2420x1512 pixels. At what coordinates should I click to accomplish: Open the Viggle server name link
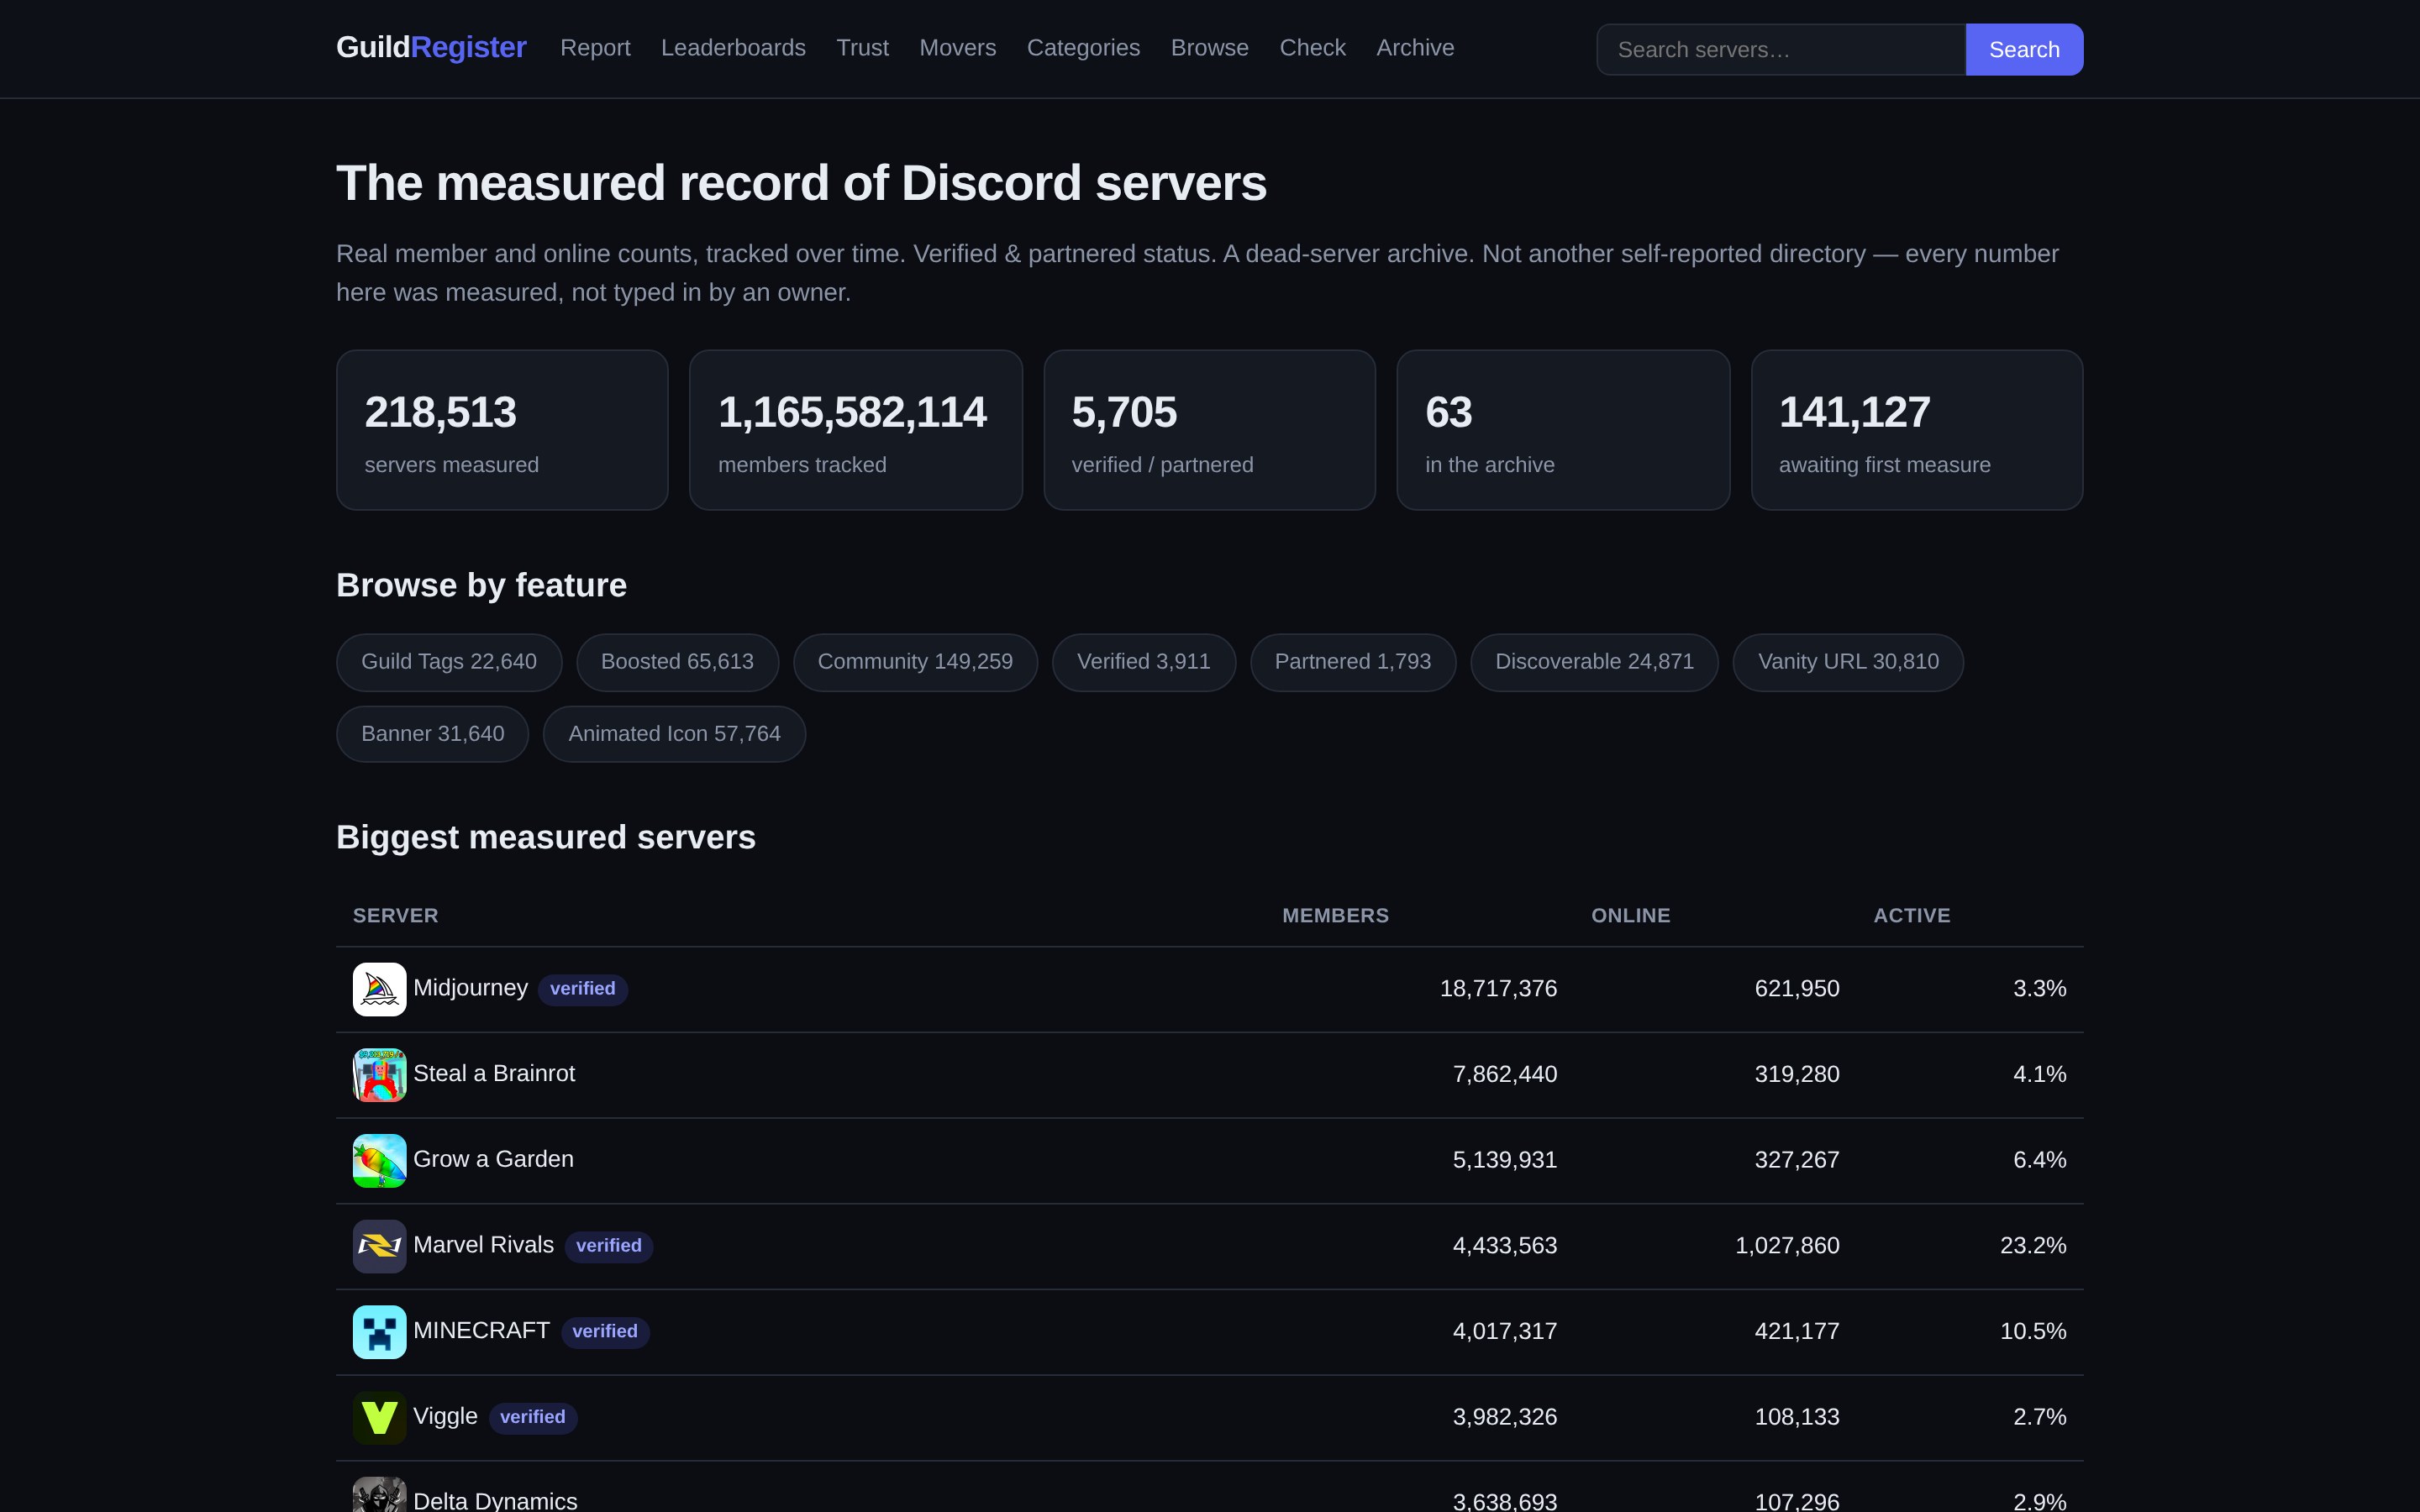pyautogui.click(x=445, y=1416)
